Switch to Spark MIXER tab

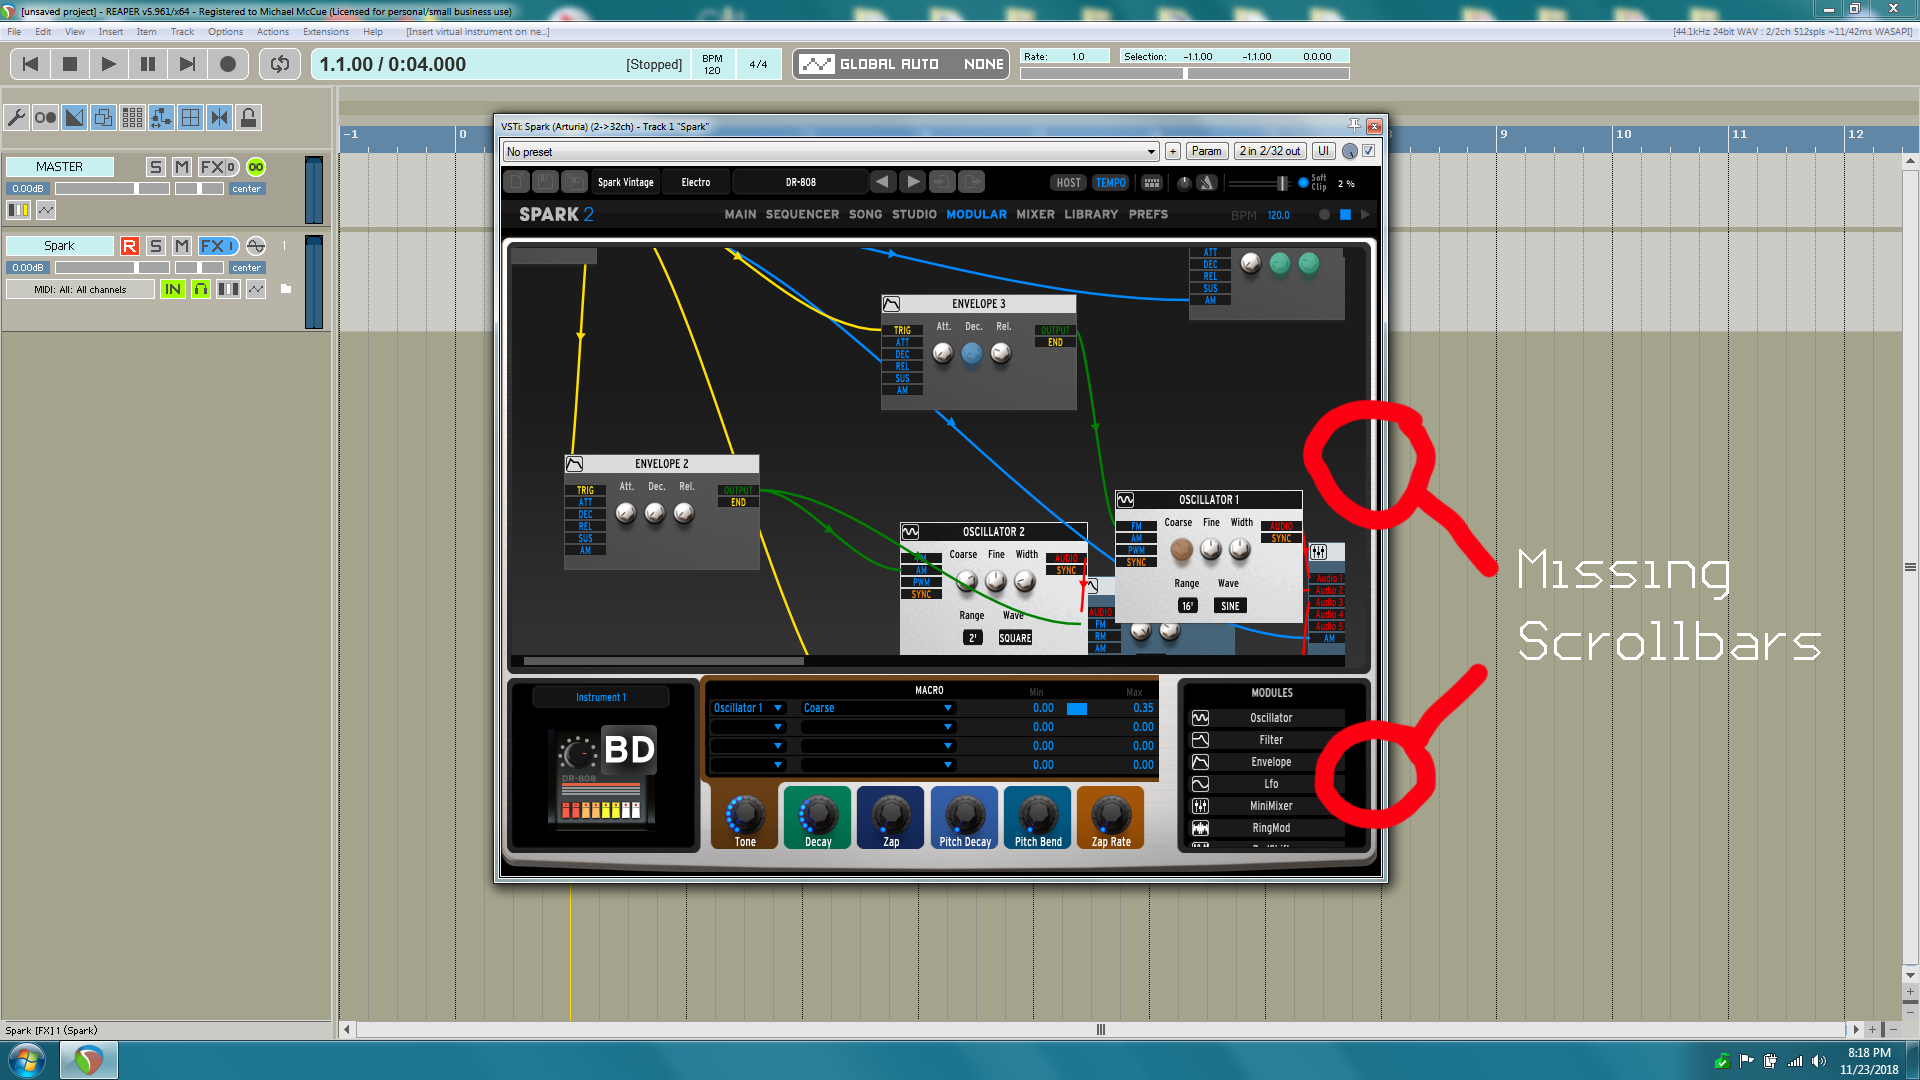[1035, 214]
